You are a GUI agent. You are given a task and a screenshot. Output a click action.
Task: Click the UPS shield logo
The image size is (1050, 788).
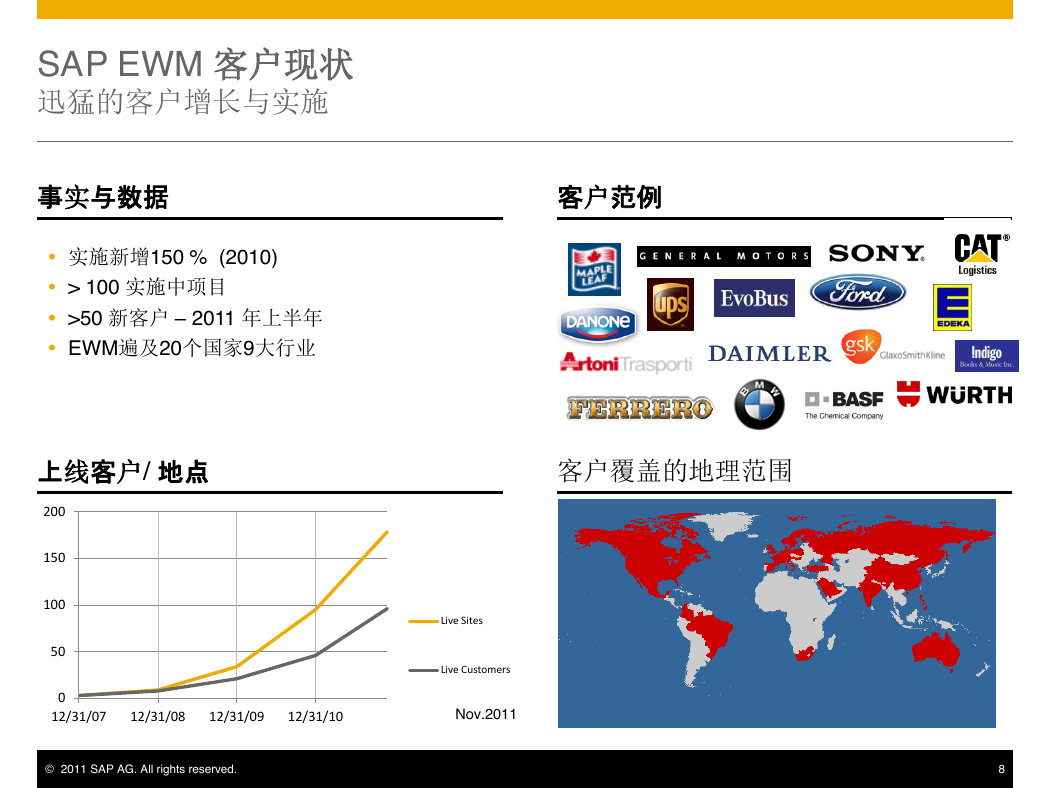(x=670, y=305)
